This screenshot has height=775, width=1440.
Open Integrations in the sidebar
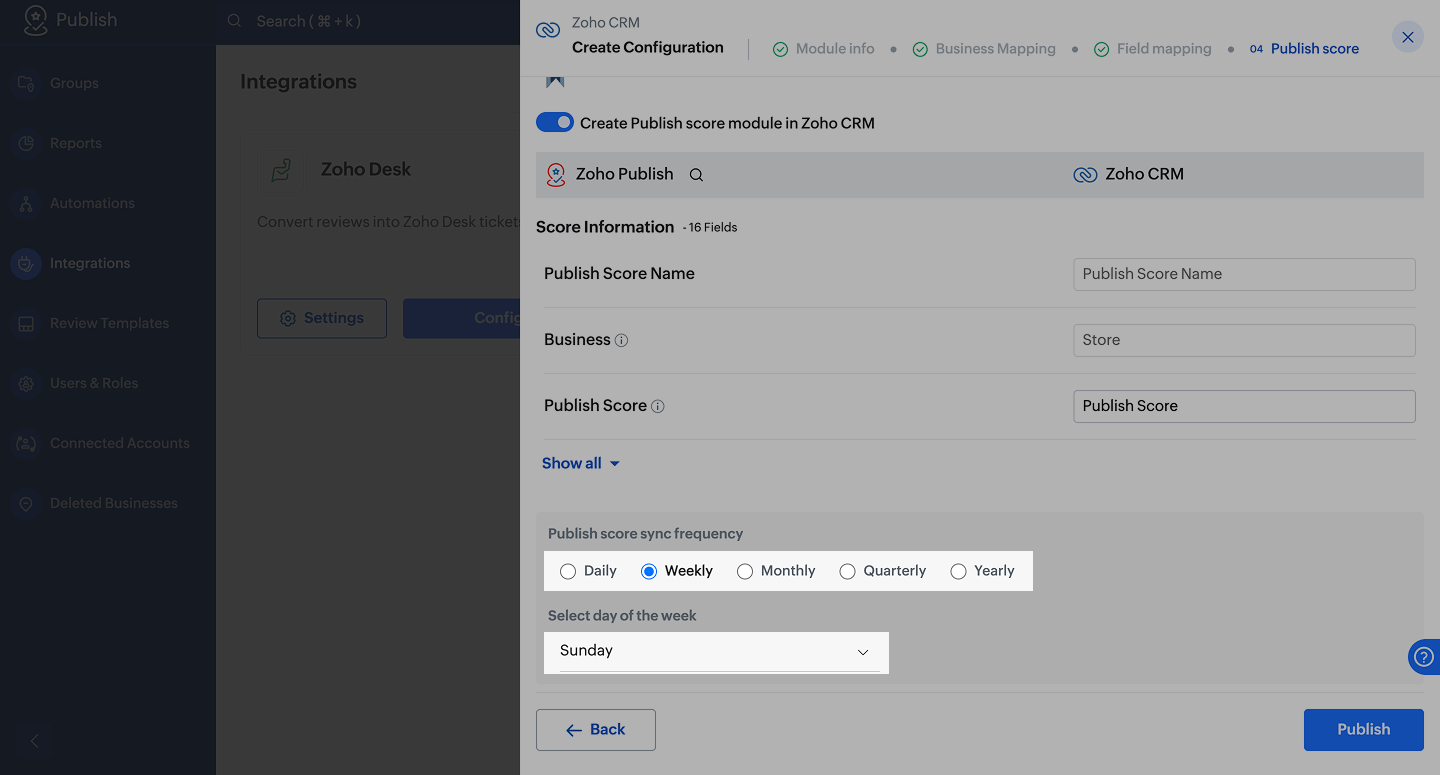coord(90,263)
